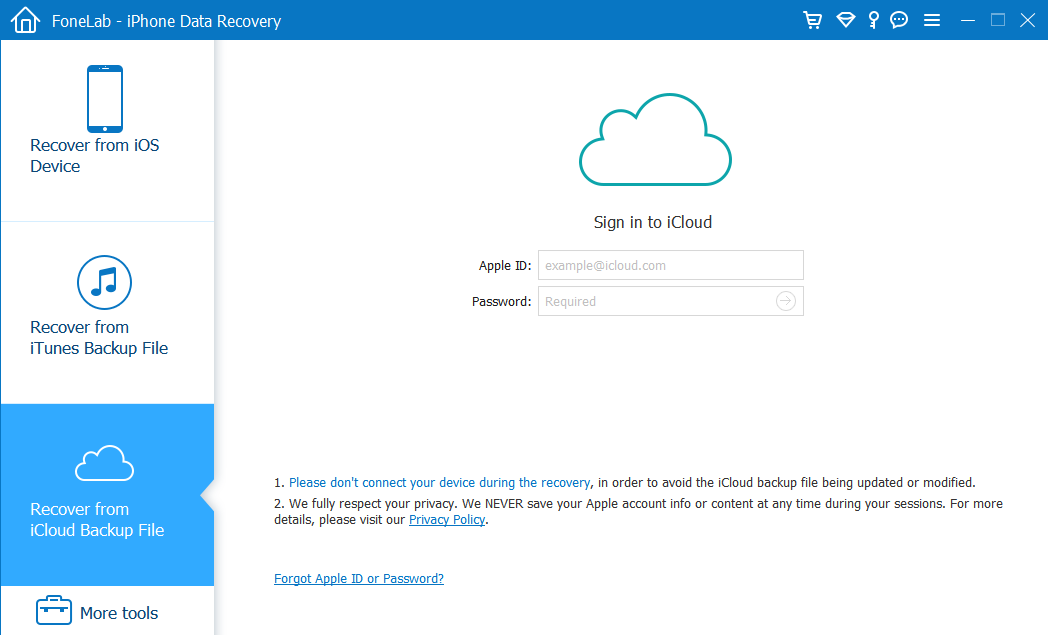
Task: Click Forgot Apple ID or Password link
Action: (x=359, y=579)
